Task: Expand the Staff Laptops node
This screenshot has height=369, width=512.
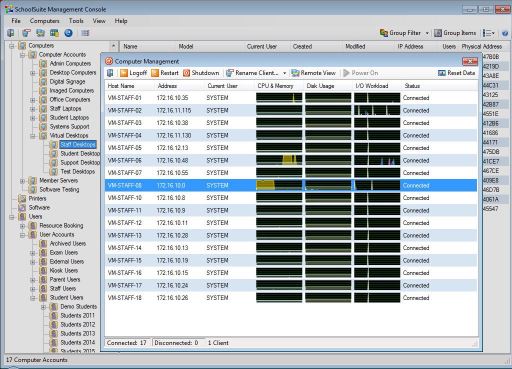Action: pos(33,109)
